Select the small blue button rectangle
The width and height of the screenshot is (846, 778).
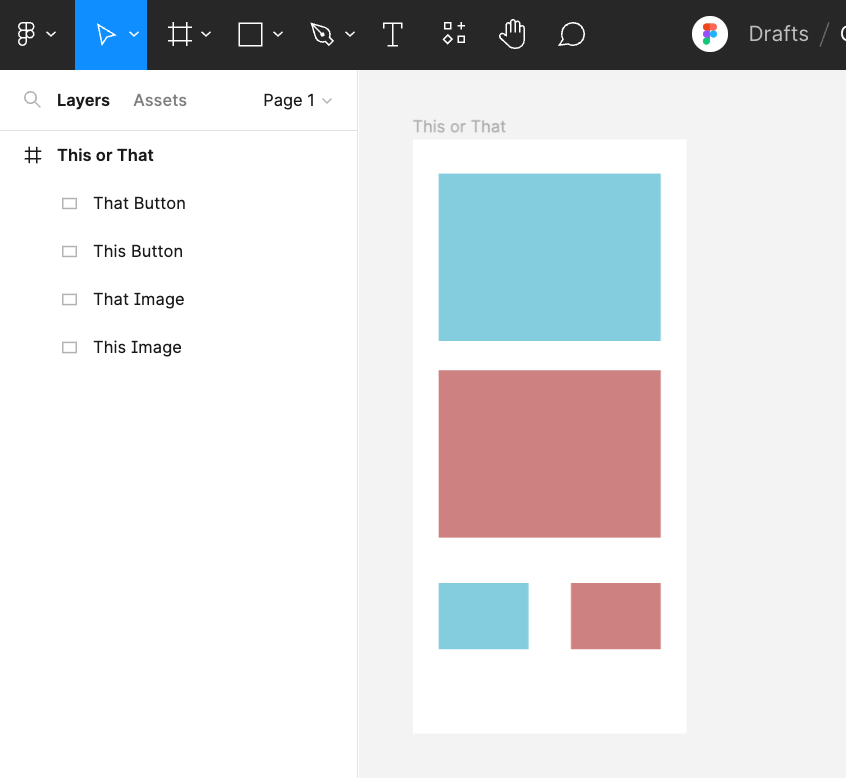483,616
